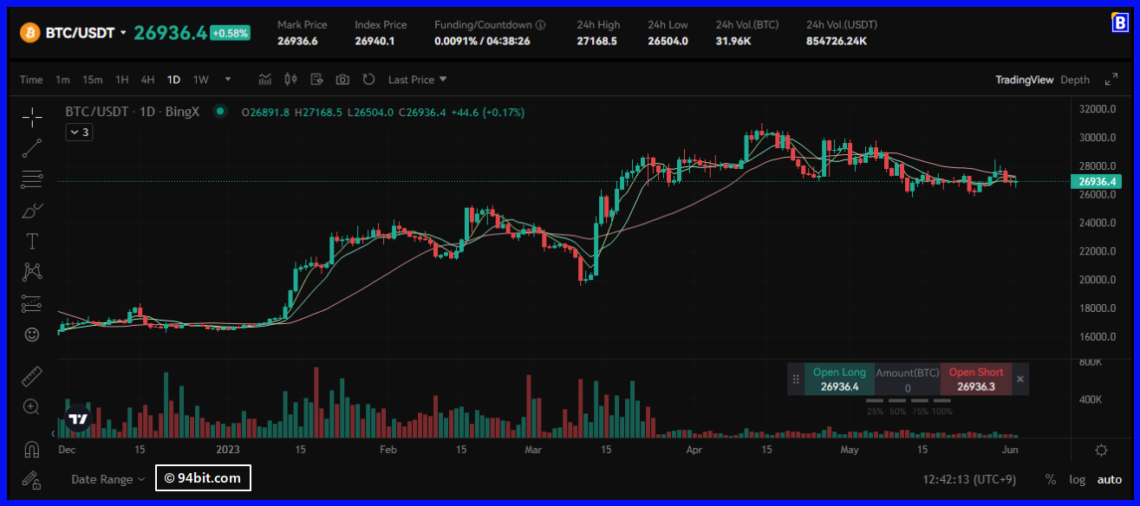
Task: Click the camera screenshot icon
Action: tap(343, 79)
